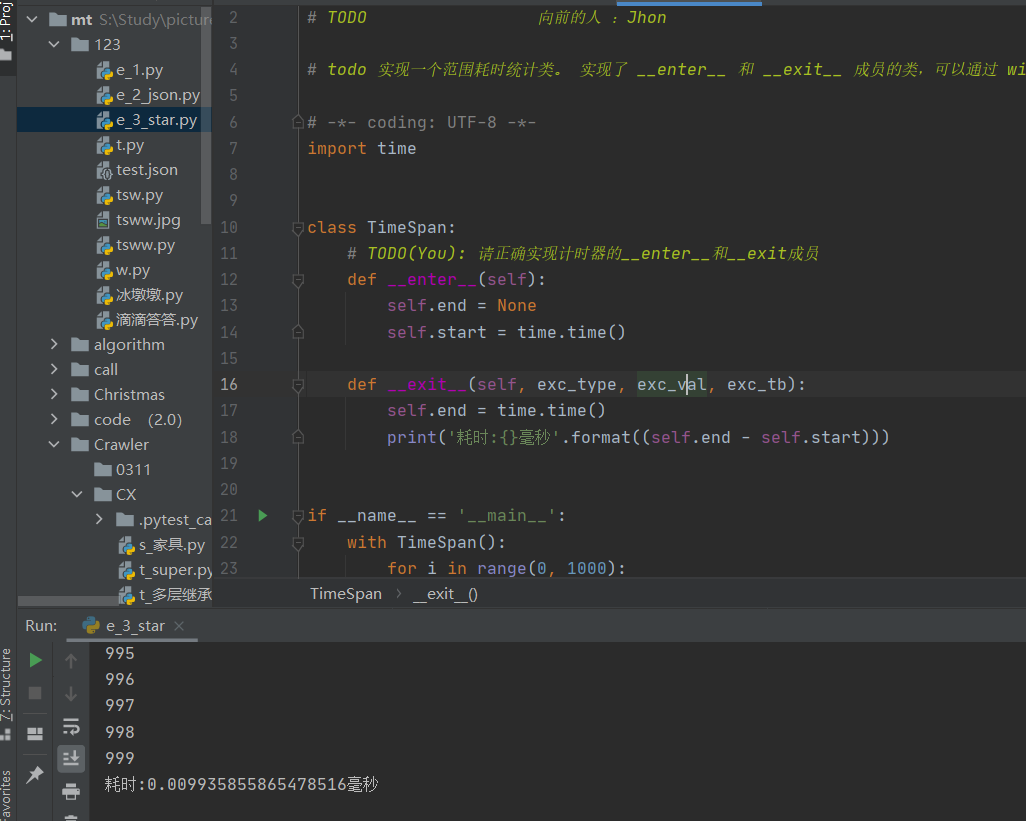Expand the code (2.0) folder
This screenshot has height=821, width=1026.
pyautogui.click(x=54, y=419)
